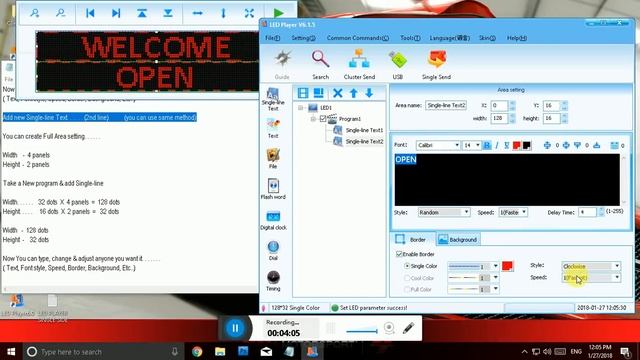
Task: Toggle italic formatting in font toolbar
Action: tap(497, 145)
